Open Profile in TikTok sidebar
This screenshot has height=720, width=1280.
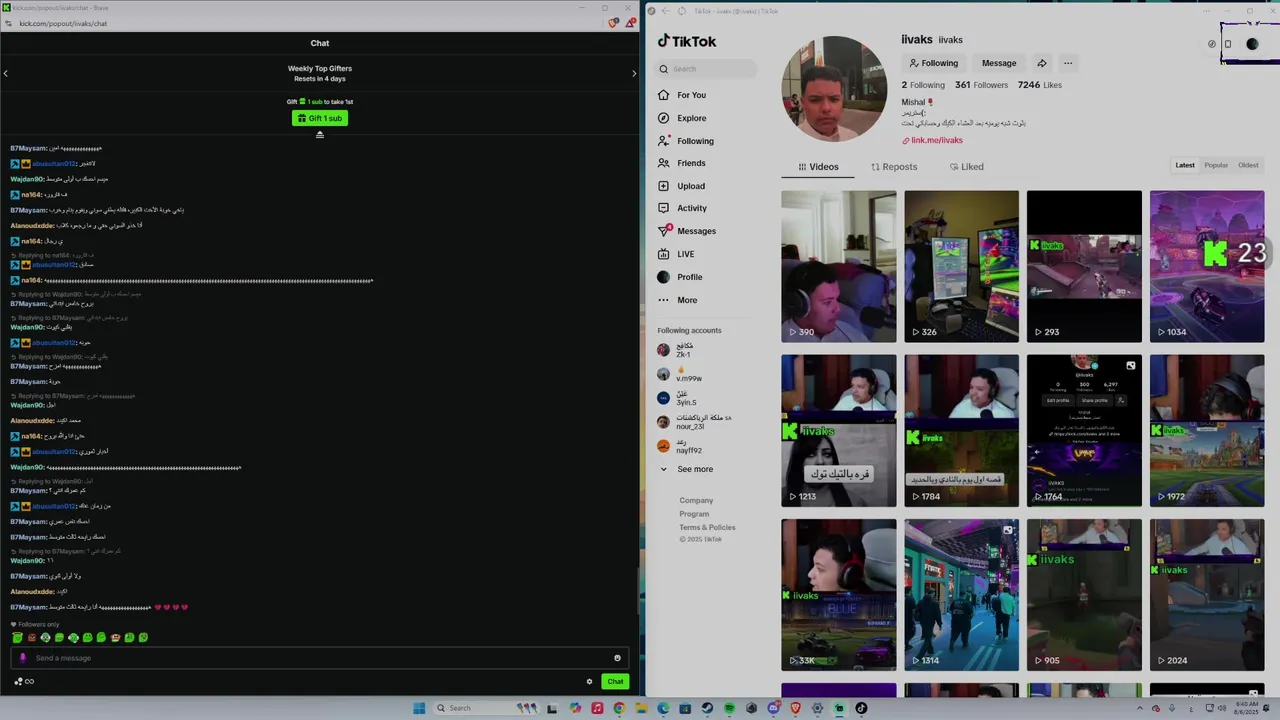(680, 277)
